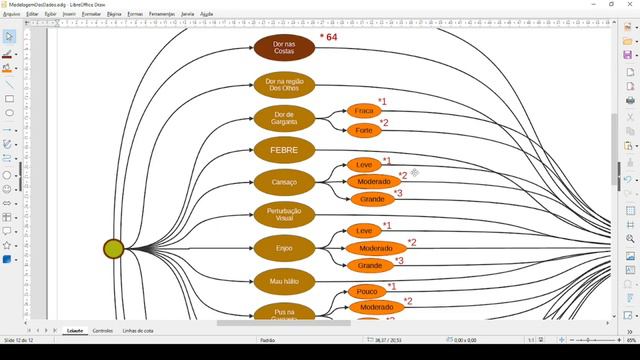Open the Lines and Arrows dropdown arrow

coord(16,131)
